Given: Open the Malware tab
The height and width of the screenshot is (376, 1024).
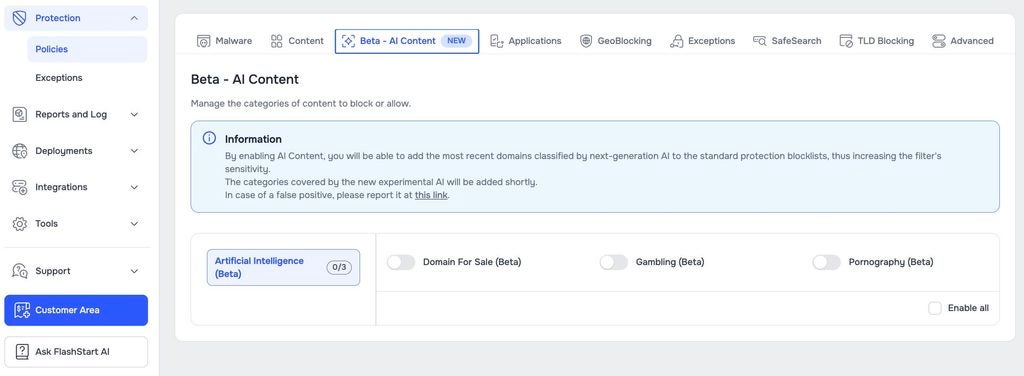Looking at the screenshot, I should [x=224, y=41].
